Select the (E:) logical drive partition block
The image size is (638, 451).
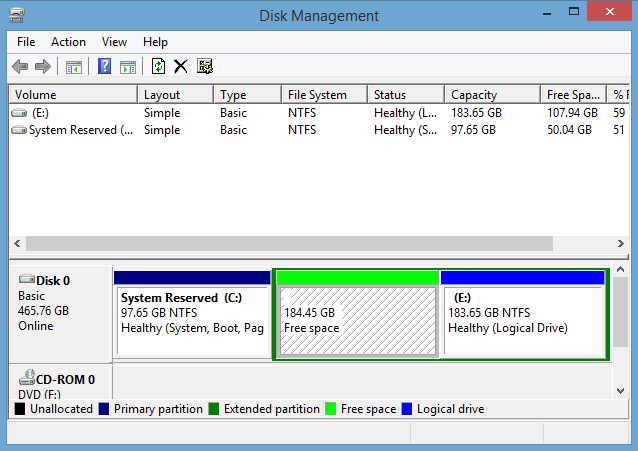[522, 315]
